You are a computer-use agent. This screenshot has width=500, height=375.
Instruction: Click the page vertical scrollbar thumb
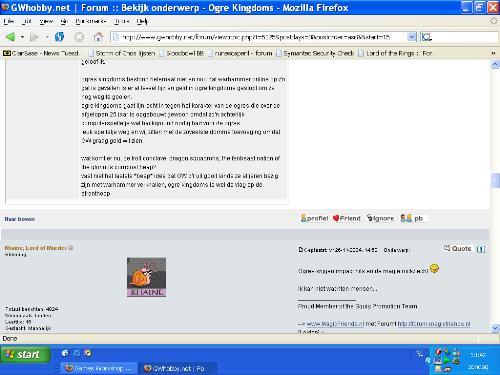(495, 180)
